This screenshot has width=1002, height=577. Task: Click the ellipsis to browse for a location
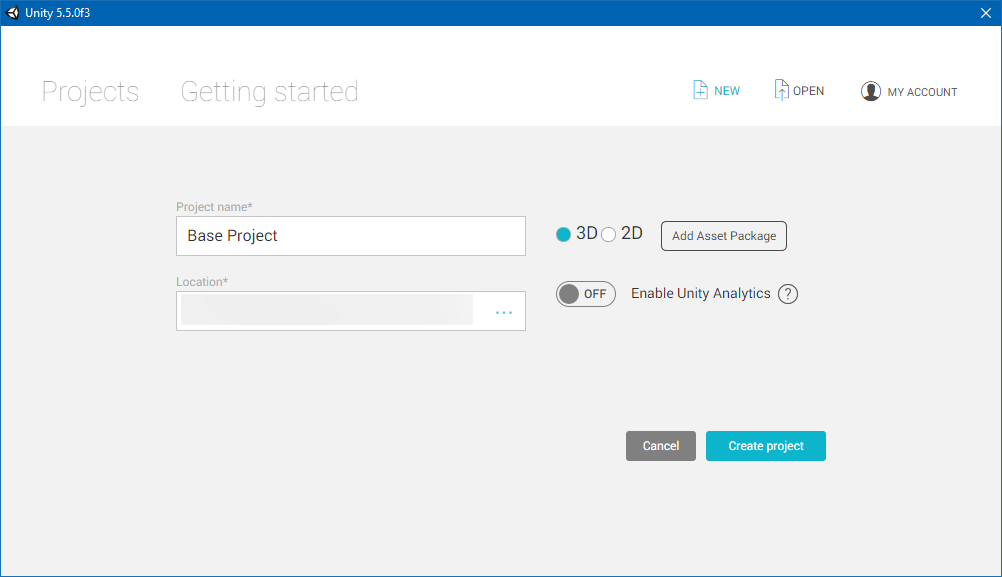pos(503,312)
